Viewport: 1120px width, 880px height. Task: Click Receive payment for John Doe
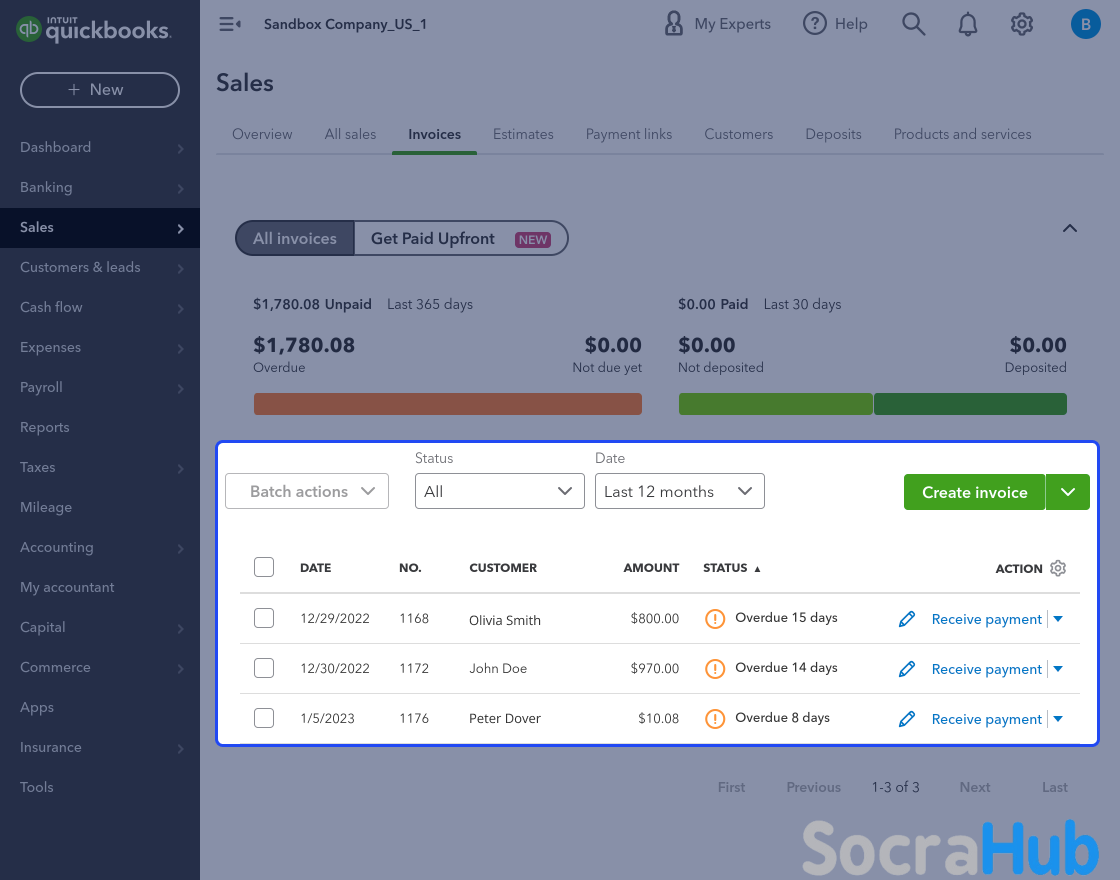click(986, 669)
